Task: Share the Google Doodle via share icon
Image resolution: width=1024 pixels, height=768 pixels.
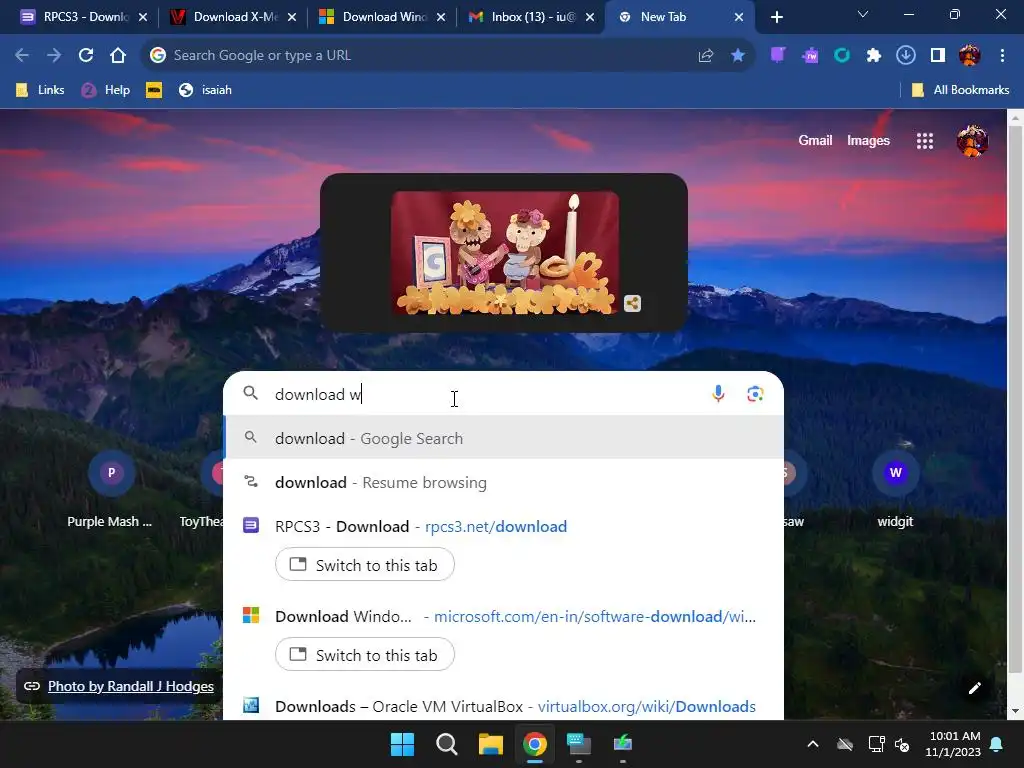Action: [632, 304]
